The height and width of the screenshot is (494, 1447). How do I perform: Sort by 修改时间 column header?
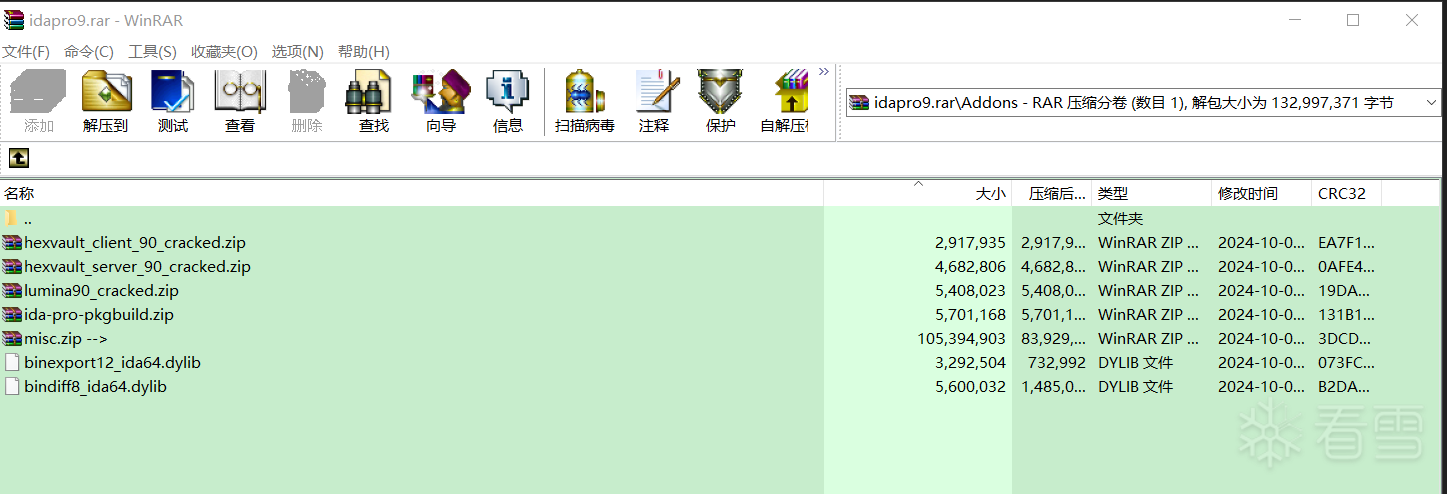[1261, 193]
